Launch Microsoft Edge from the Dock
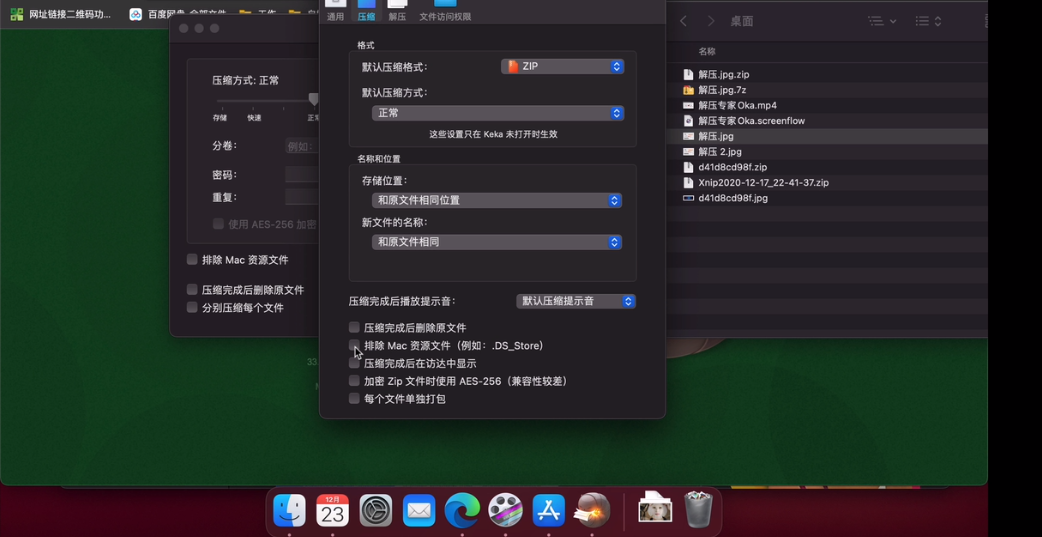This screenshot has width=1042, height=537. 462,510
